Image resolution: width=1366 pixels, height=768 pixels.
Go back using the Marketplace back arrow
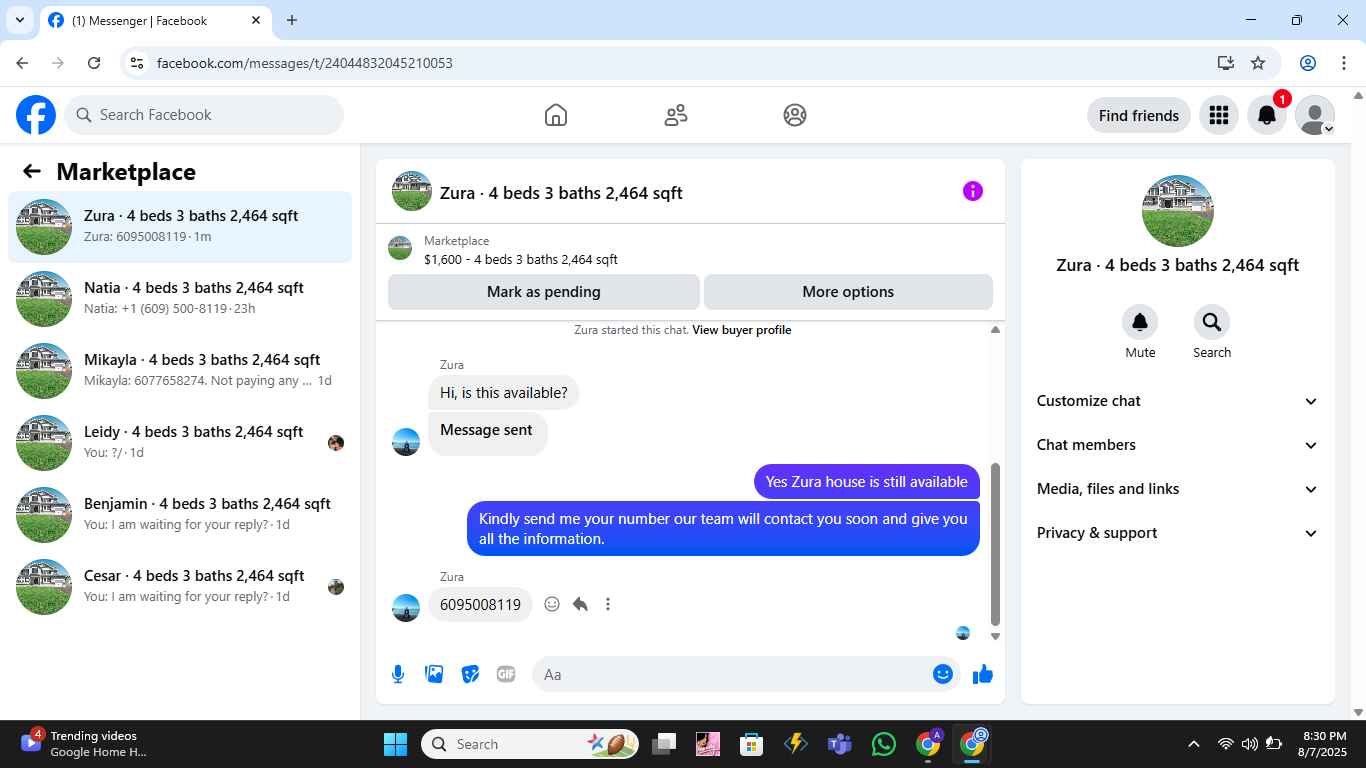32,171
